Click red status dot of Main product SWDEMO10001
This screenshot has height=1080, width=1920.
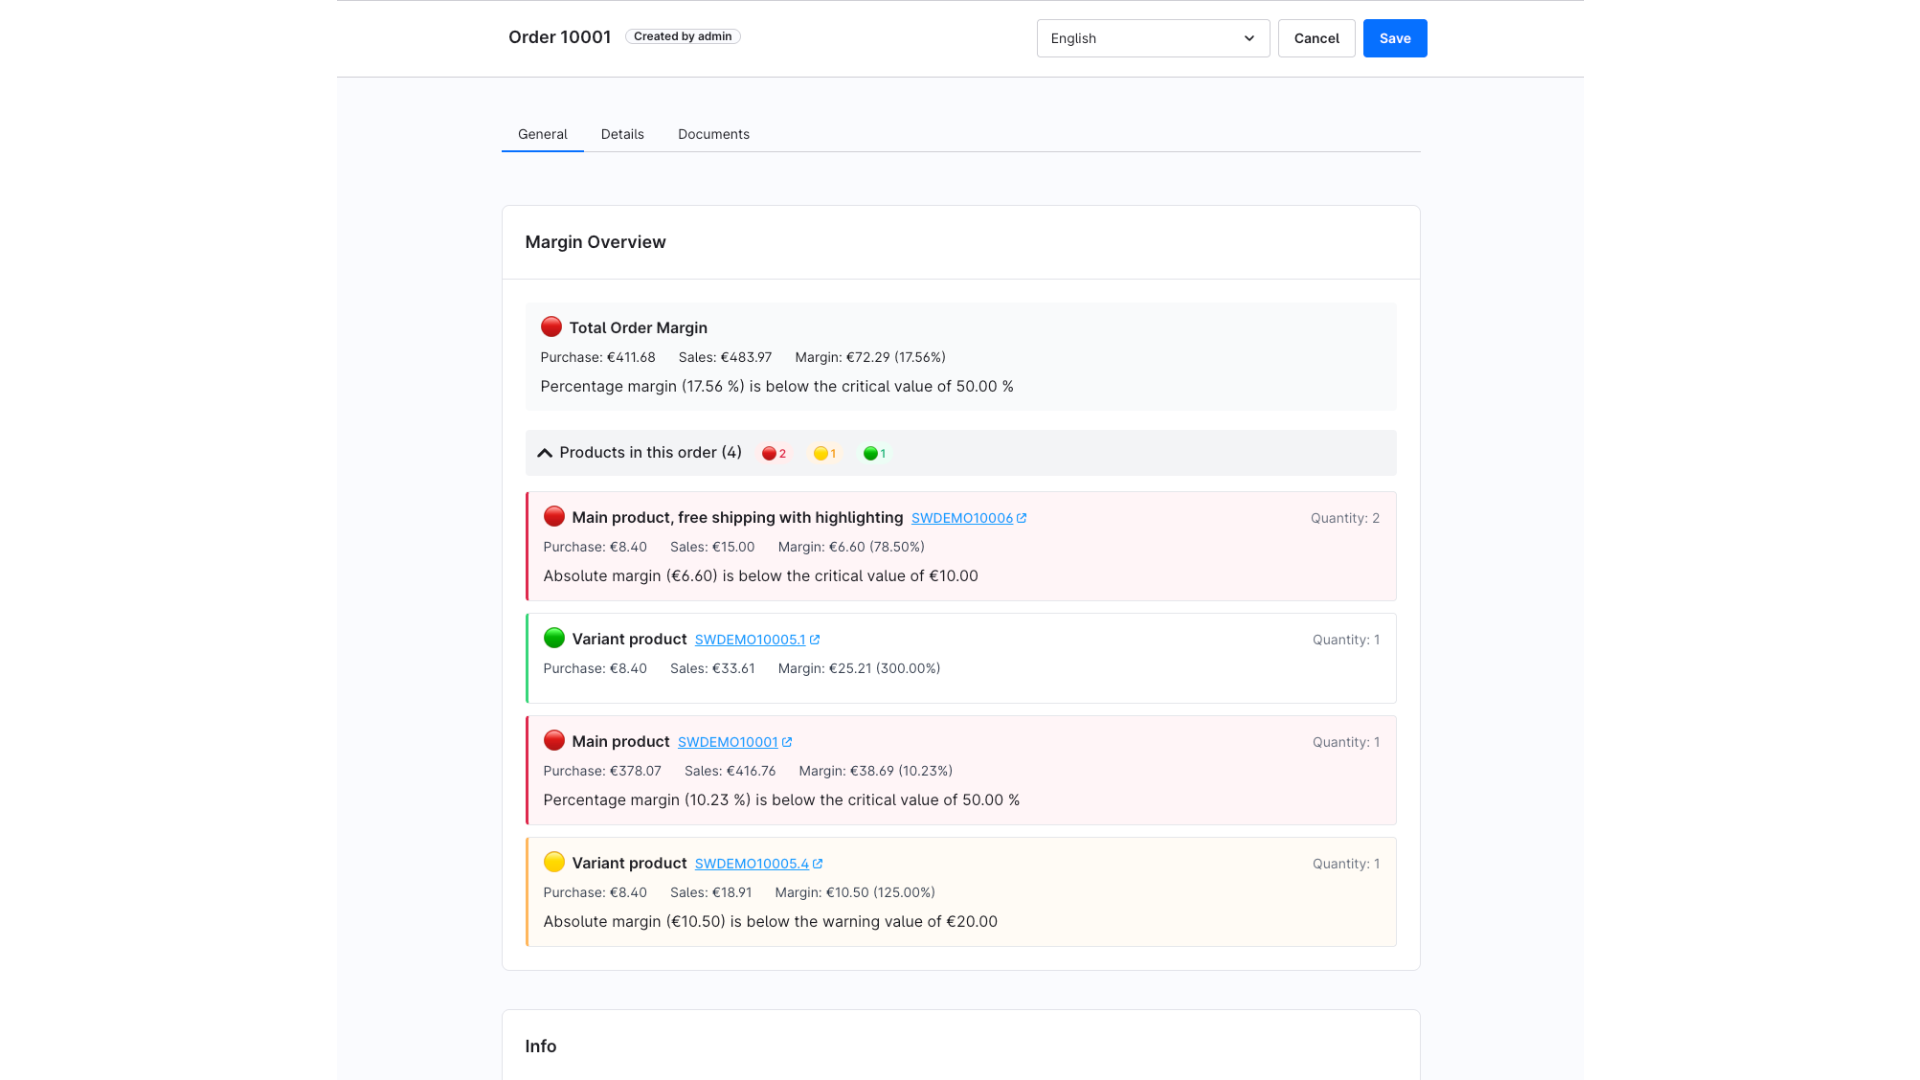(x=554, y=740)
